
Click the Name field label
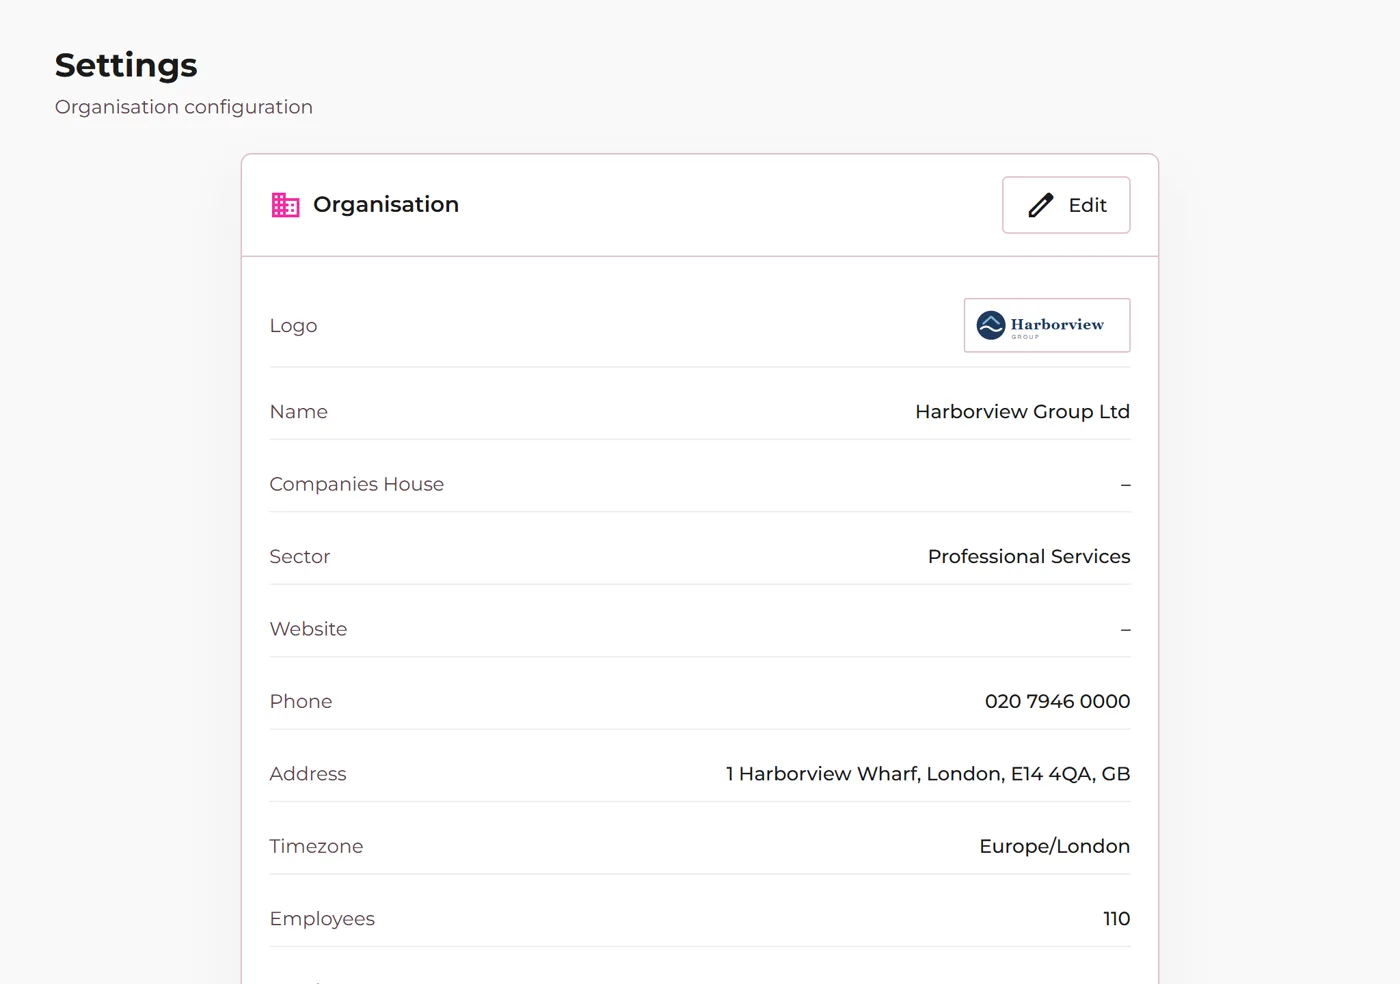tap(299, 412)
